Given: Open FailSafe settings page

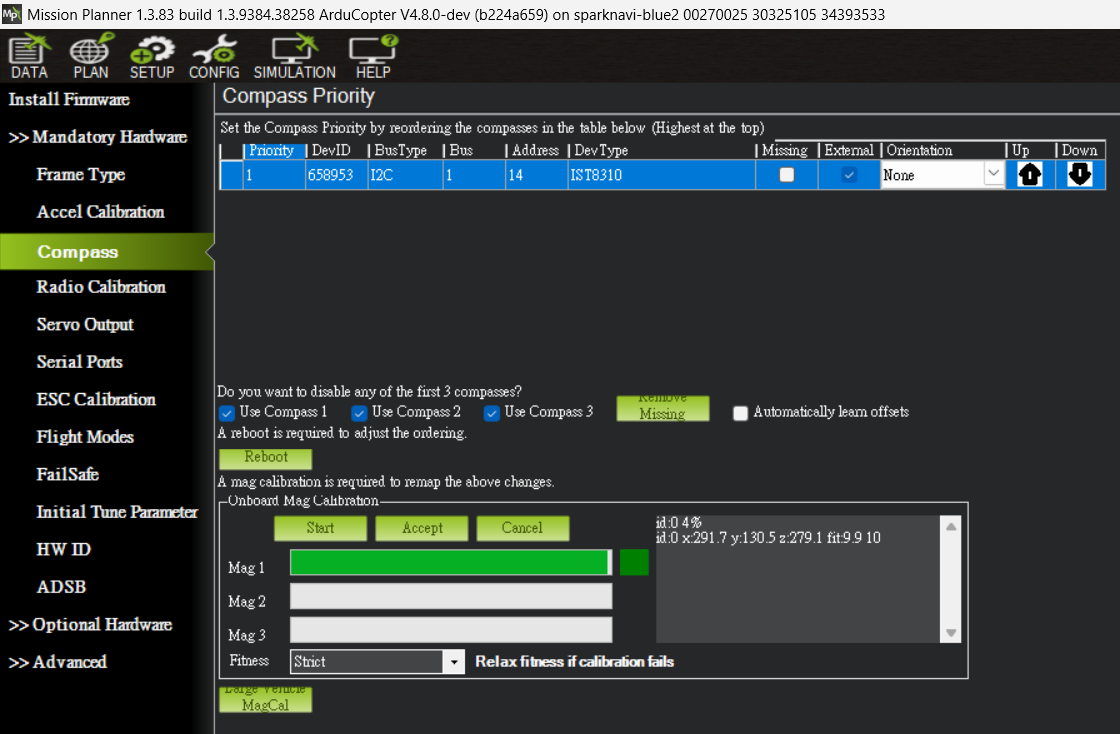Looking at the screenshot, I should click(68, 474).
